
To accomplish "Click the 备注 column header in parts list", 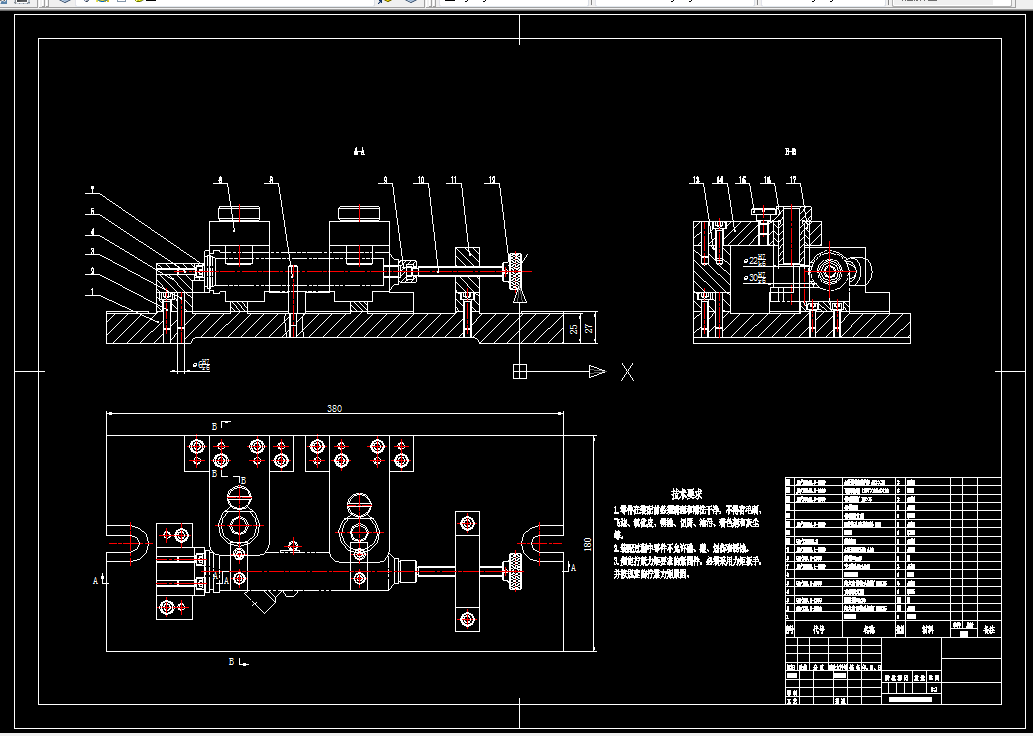I will click(989, 630).
